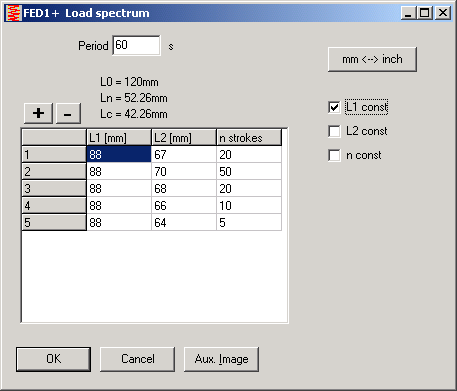
Task: Click L2 cell with value 70
Action: 184,171
